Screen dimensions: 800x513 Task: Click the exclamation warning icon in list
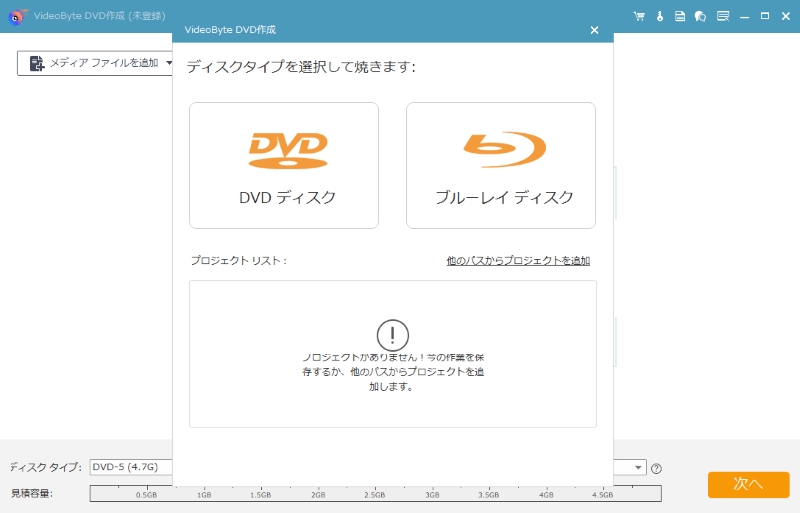click(393, 335)
